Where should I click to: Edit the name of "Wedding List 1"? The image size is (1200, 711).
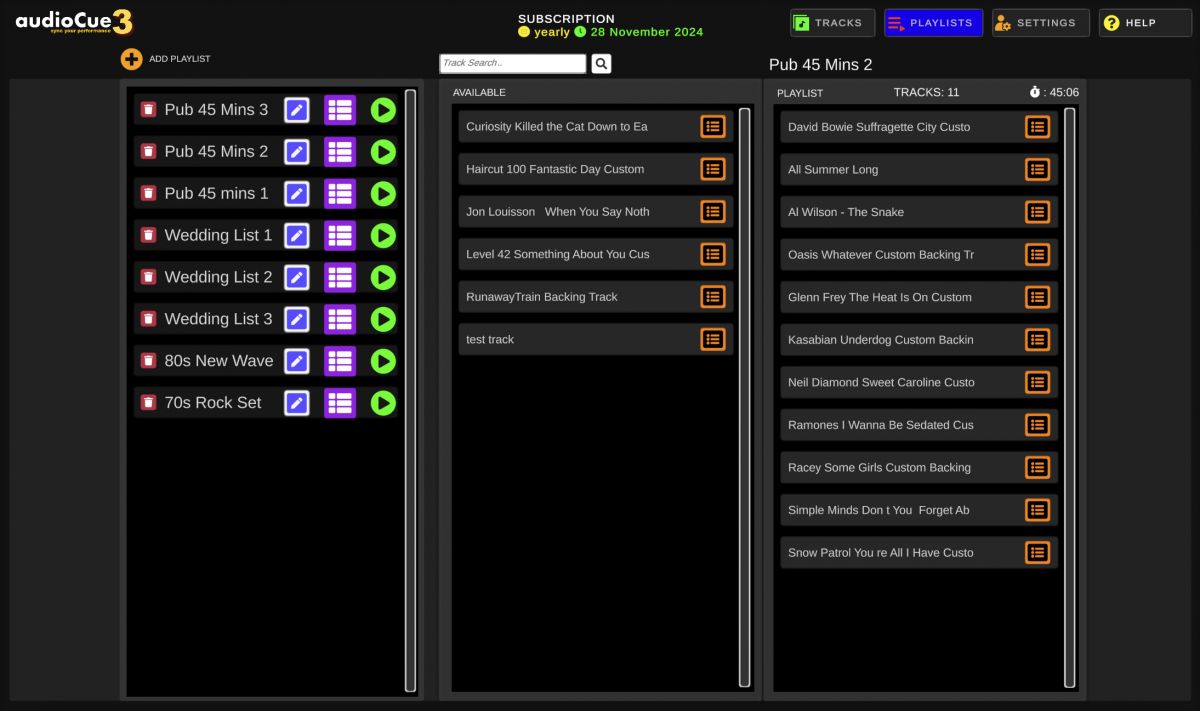(296, 235)
